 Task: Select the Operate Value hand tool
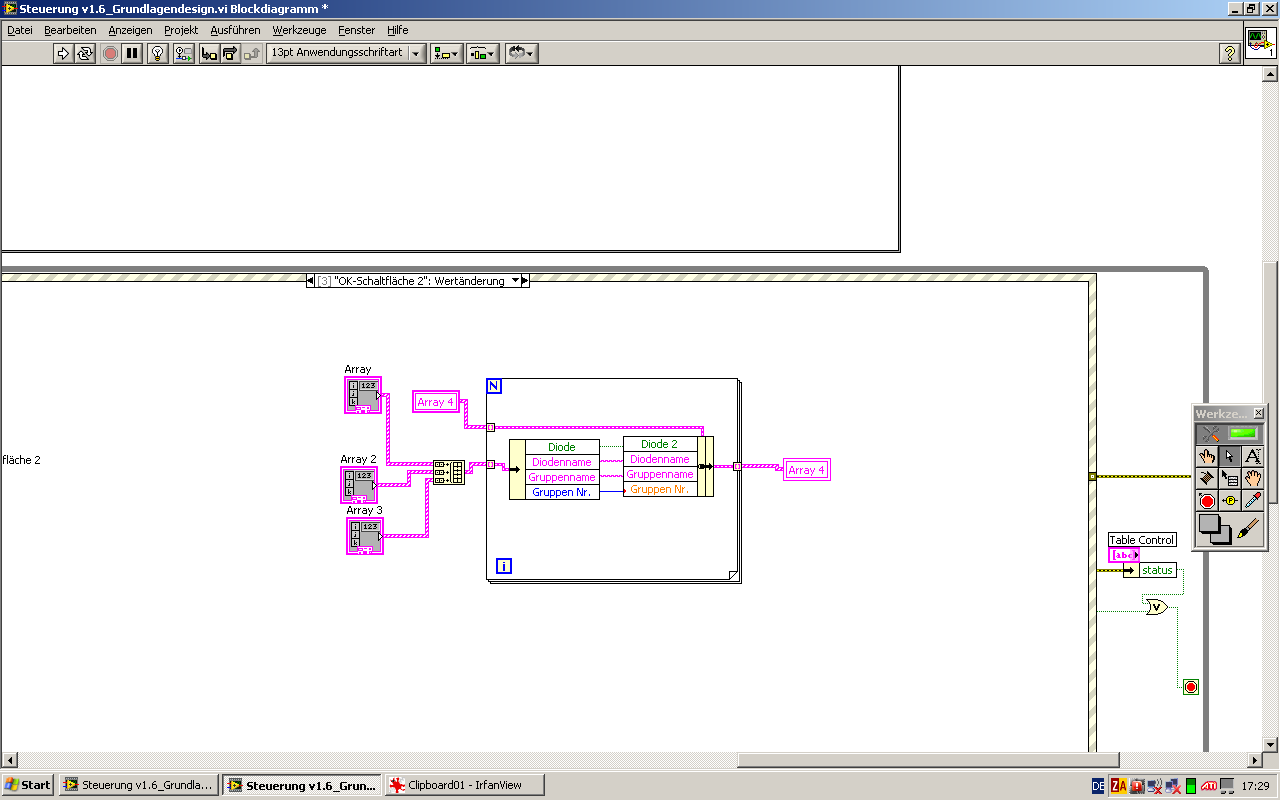click(1208, 457)
